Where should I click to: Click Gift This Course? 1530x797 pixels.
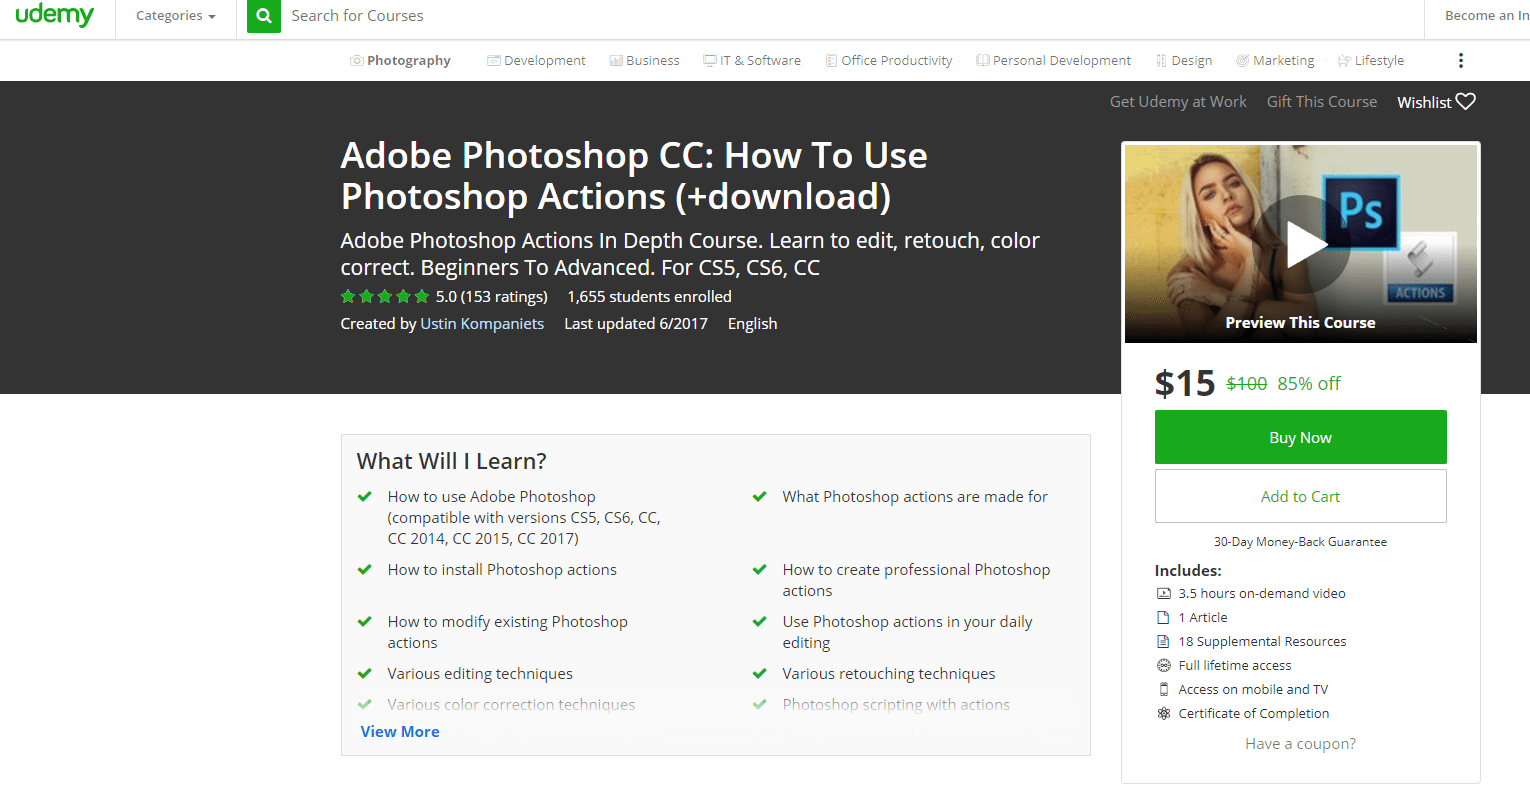(x=1322, y=102)
